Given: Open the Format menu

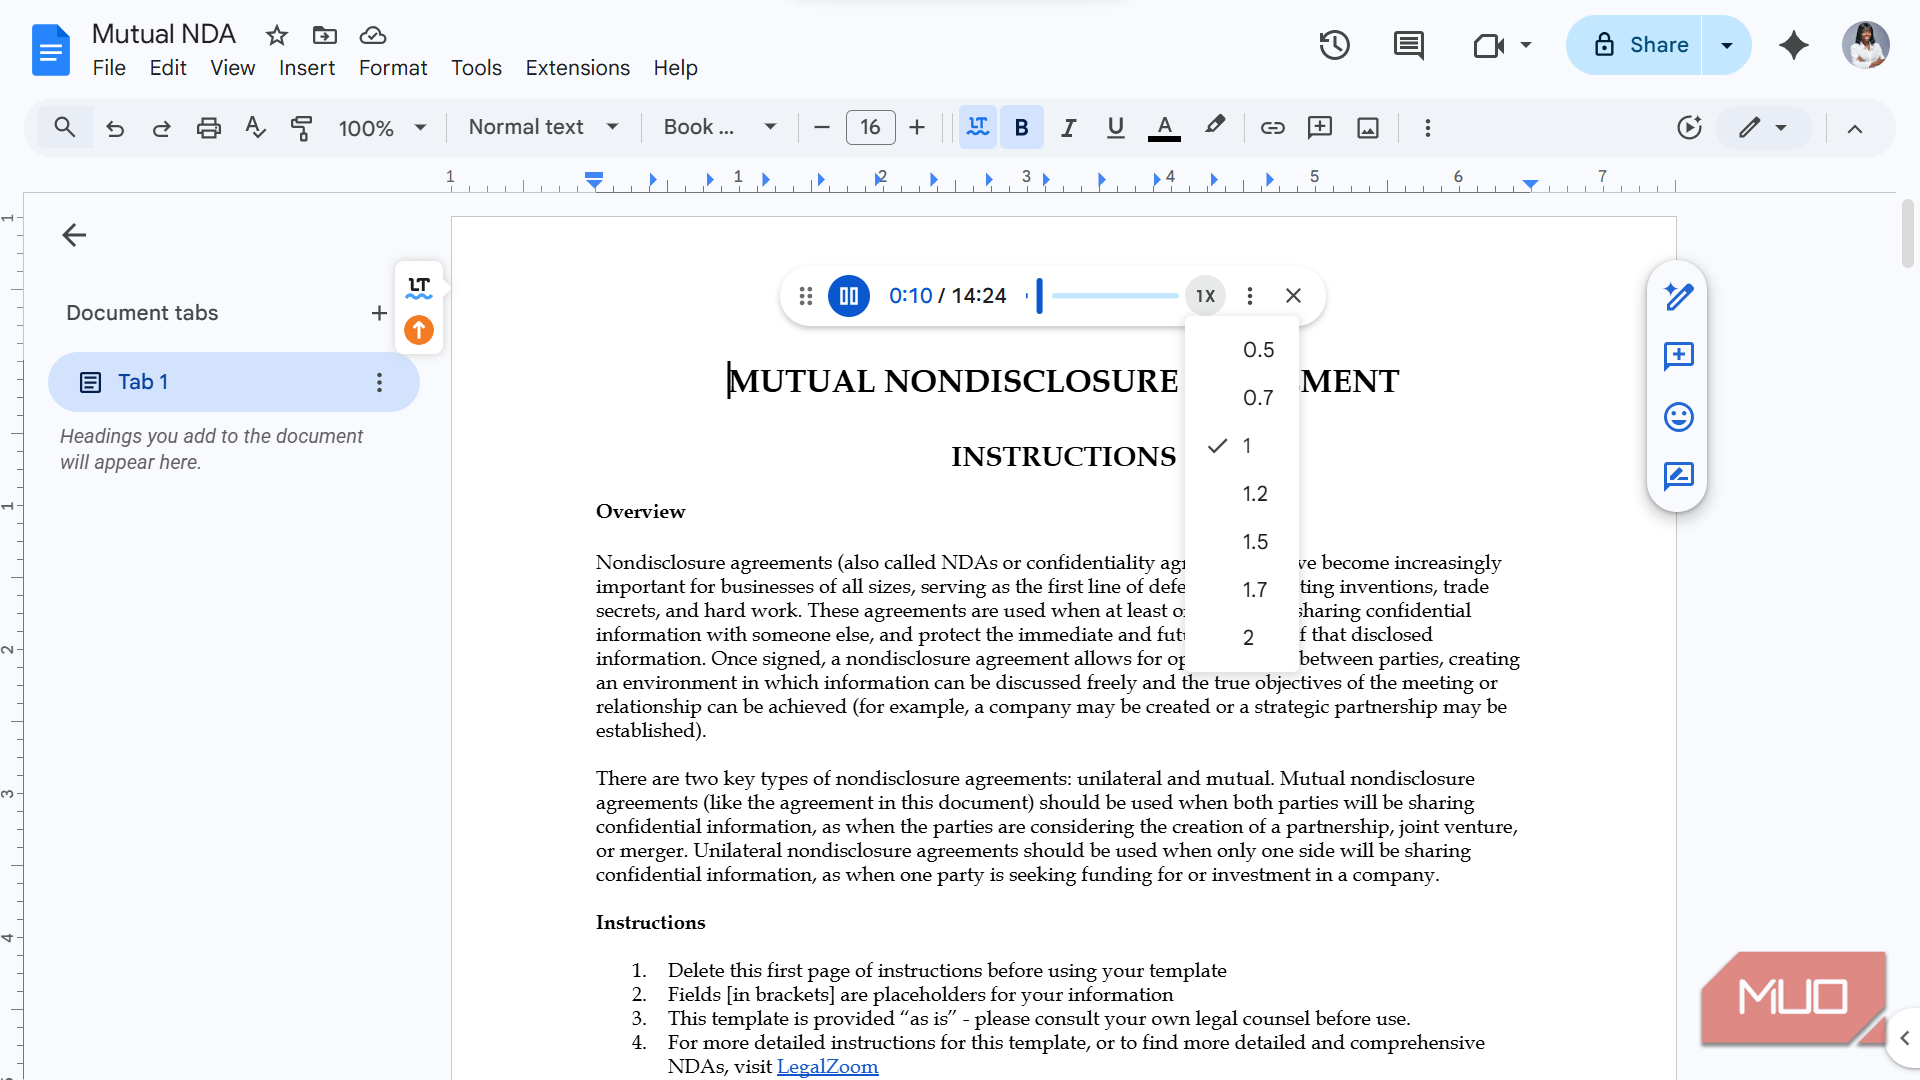Looking at the screenshot, I should click(x=393, y=68).
